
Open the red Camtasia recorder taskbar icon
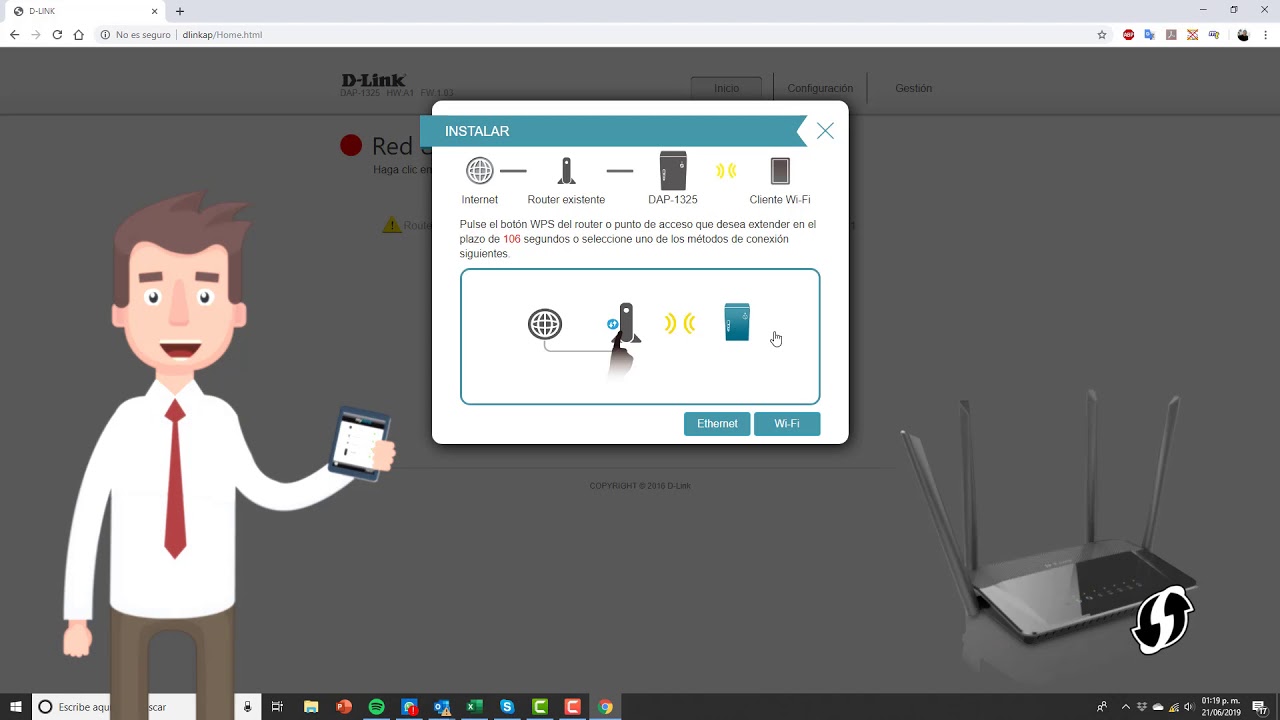(x=573, y=707)
